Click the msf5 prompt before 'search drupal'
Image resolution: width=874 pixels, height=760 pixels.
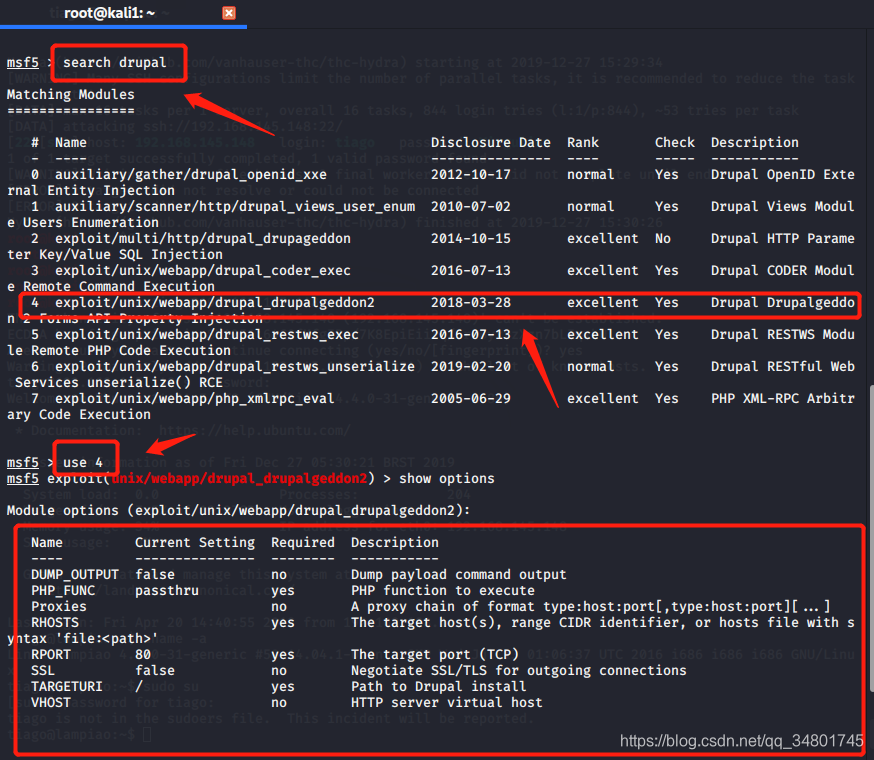23,62
